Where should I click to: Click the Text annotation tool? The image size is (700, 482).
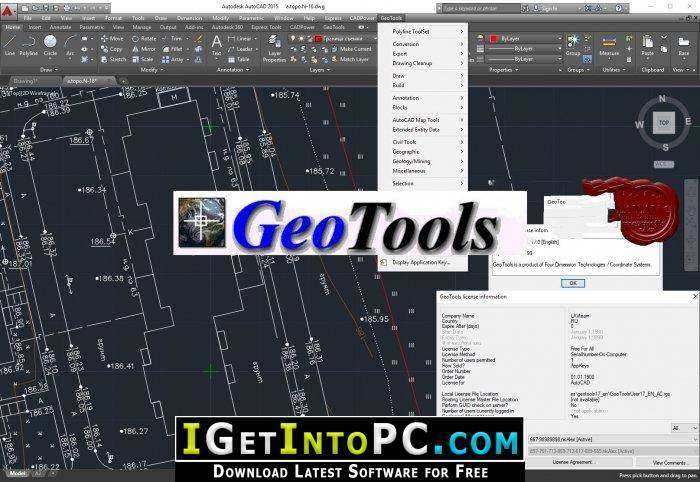pyautogui.click(x=217, y=45)
